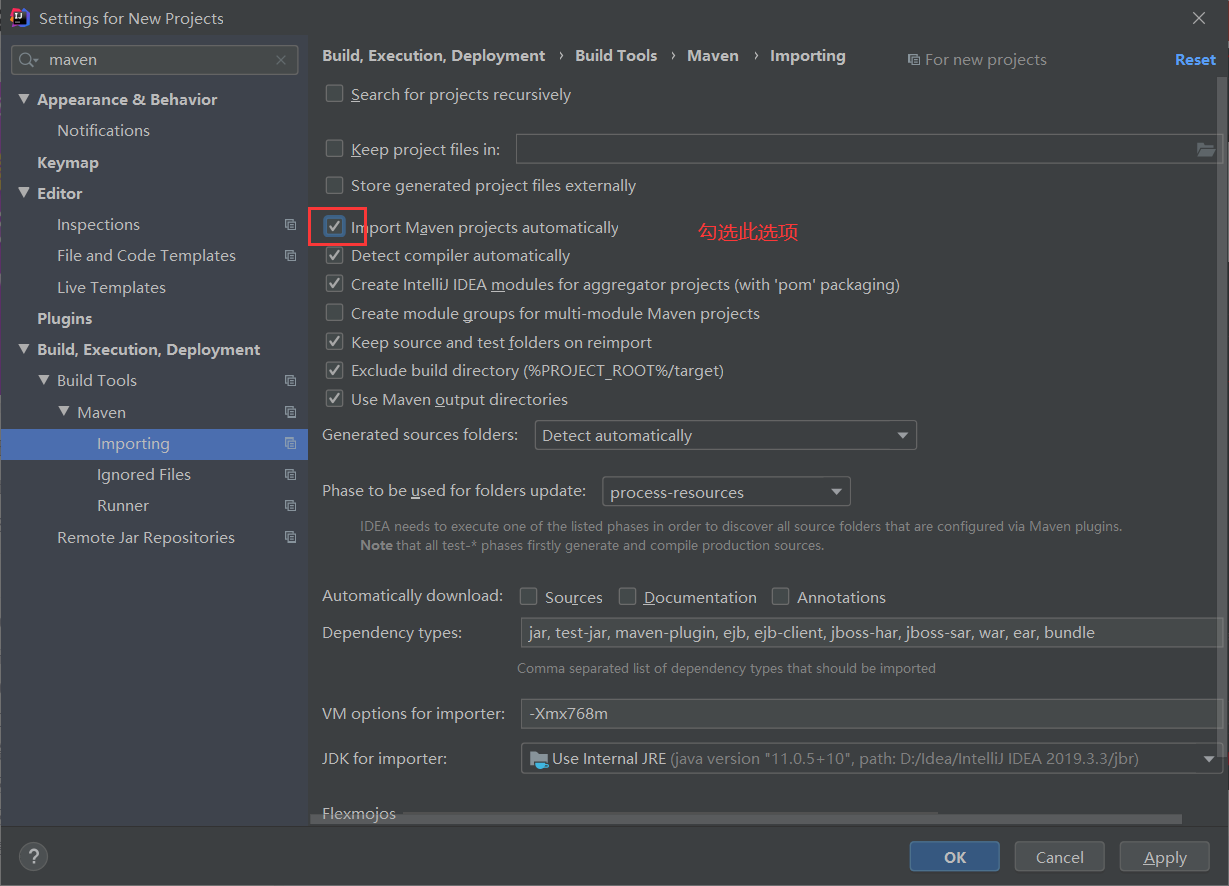Open Runner settings under Maven

[123, 506]
